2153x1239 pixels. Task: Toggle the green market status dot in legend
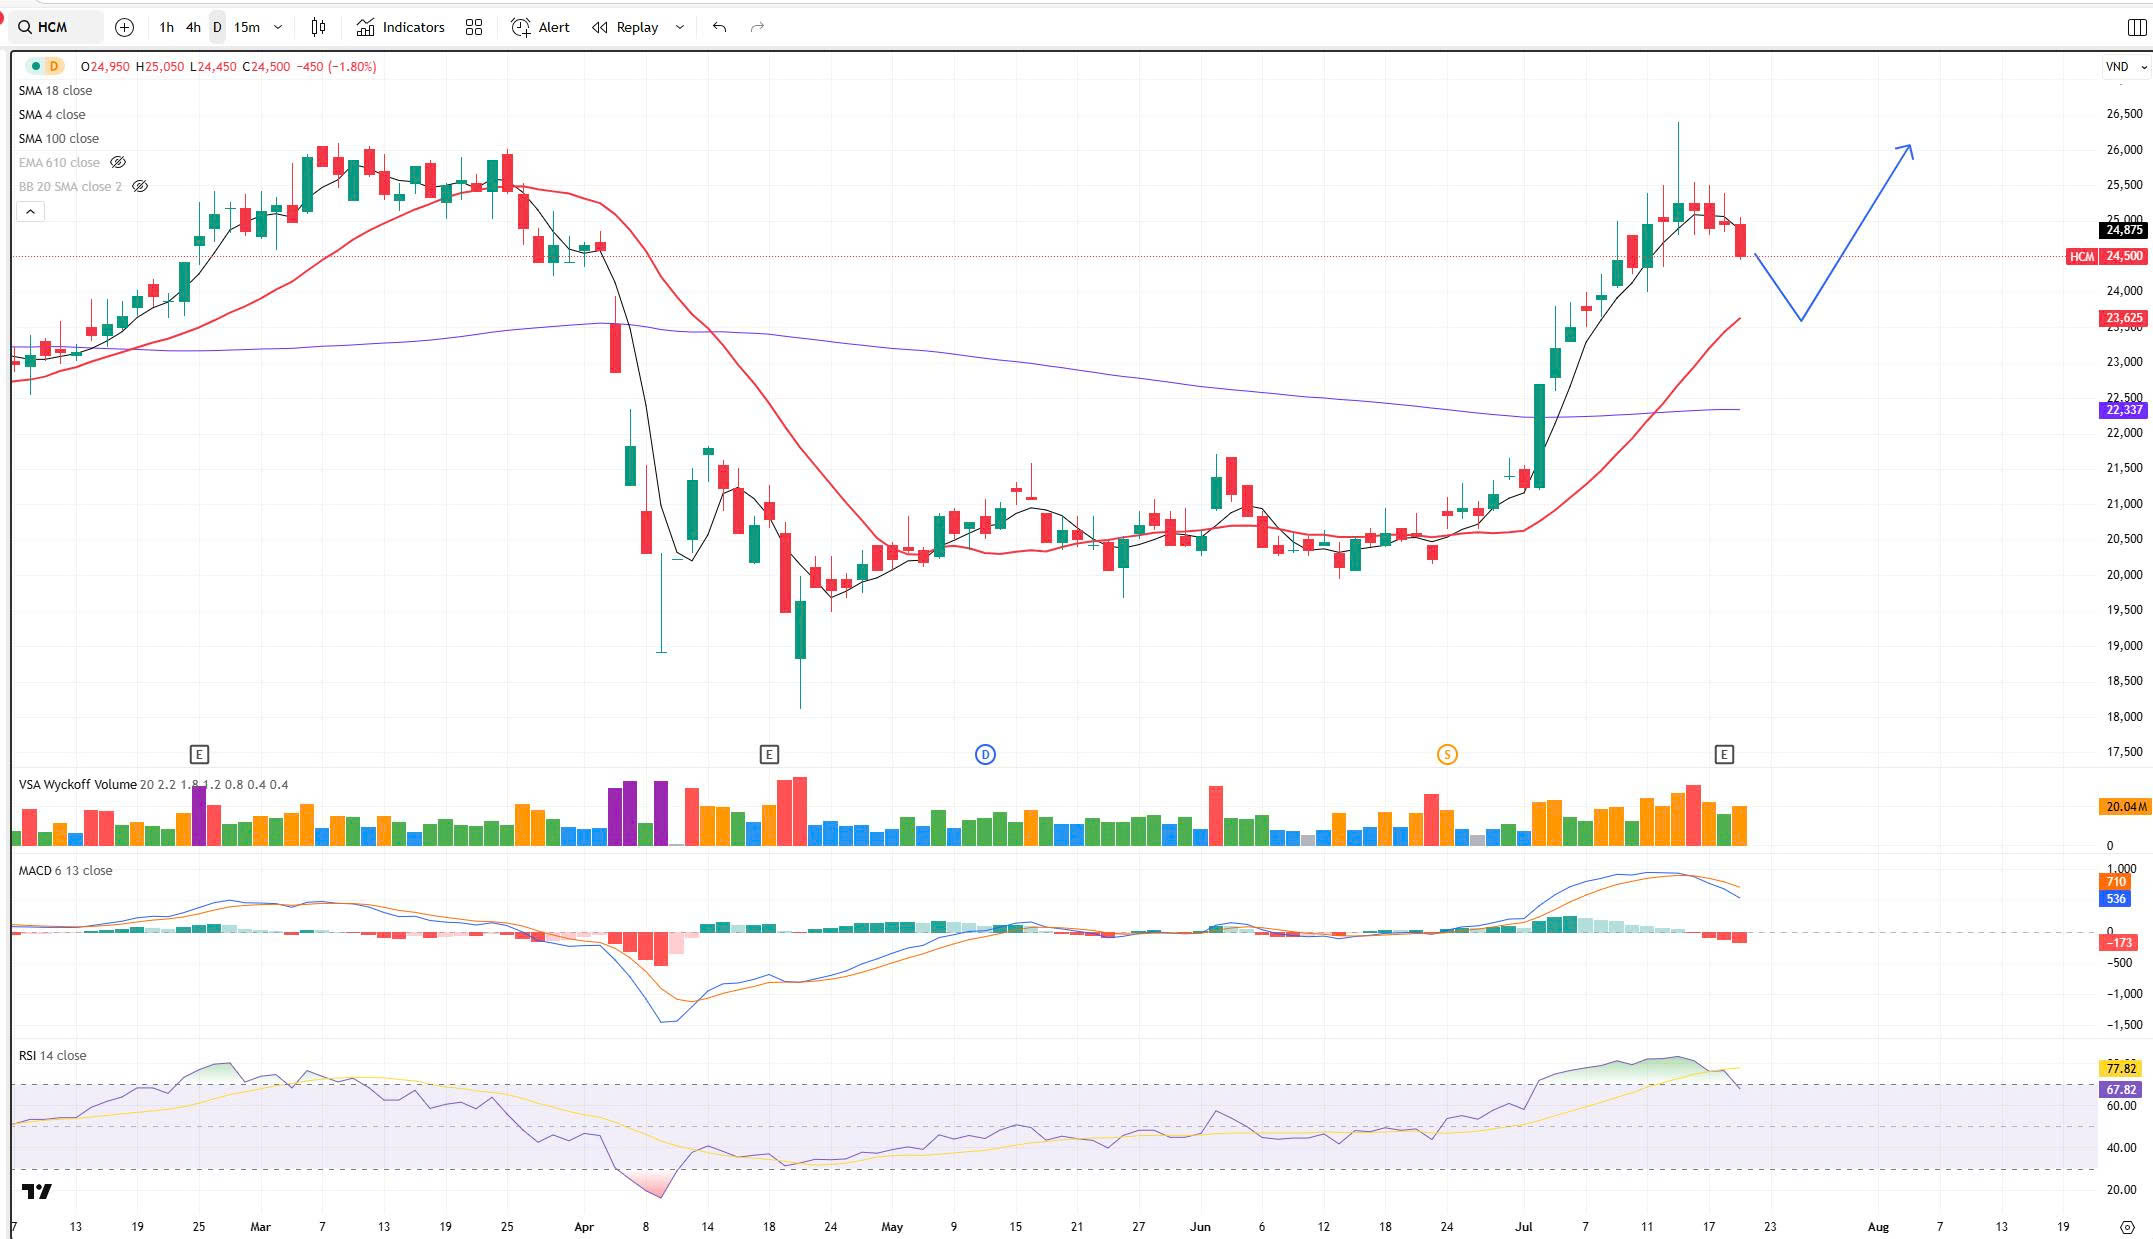click(x=36, y=66)
